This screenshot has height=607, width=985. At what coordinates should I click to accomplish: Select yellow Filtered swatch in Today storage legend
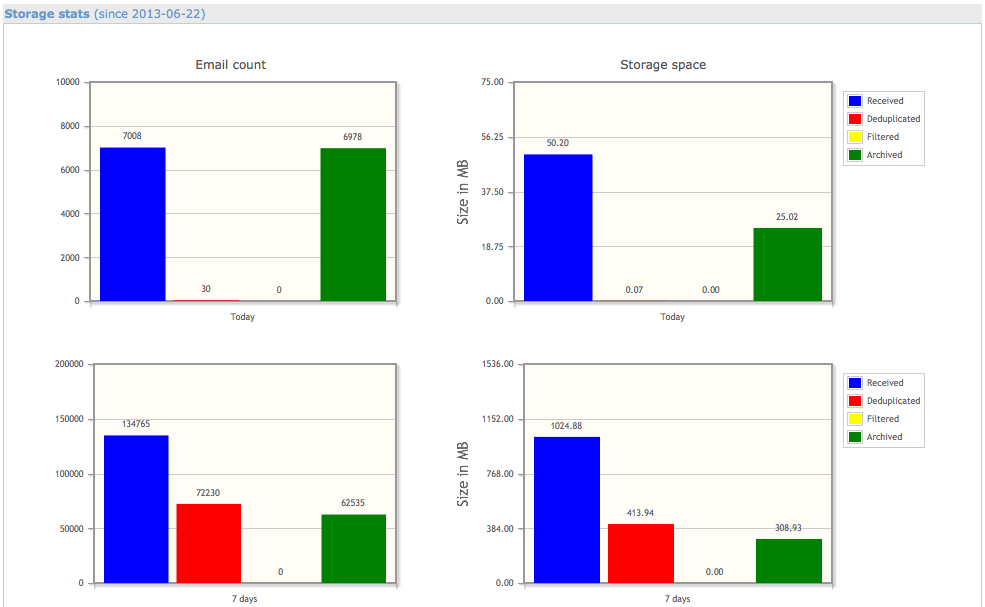(855, 137)
